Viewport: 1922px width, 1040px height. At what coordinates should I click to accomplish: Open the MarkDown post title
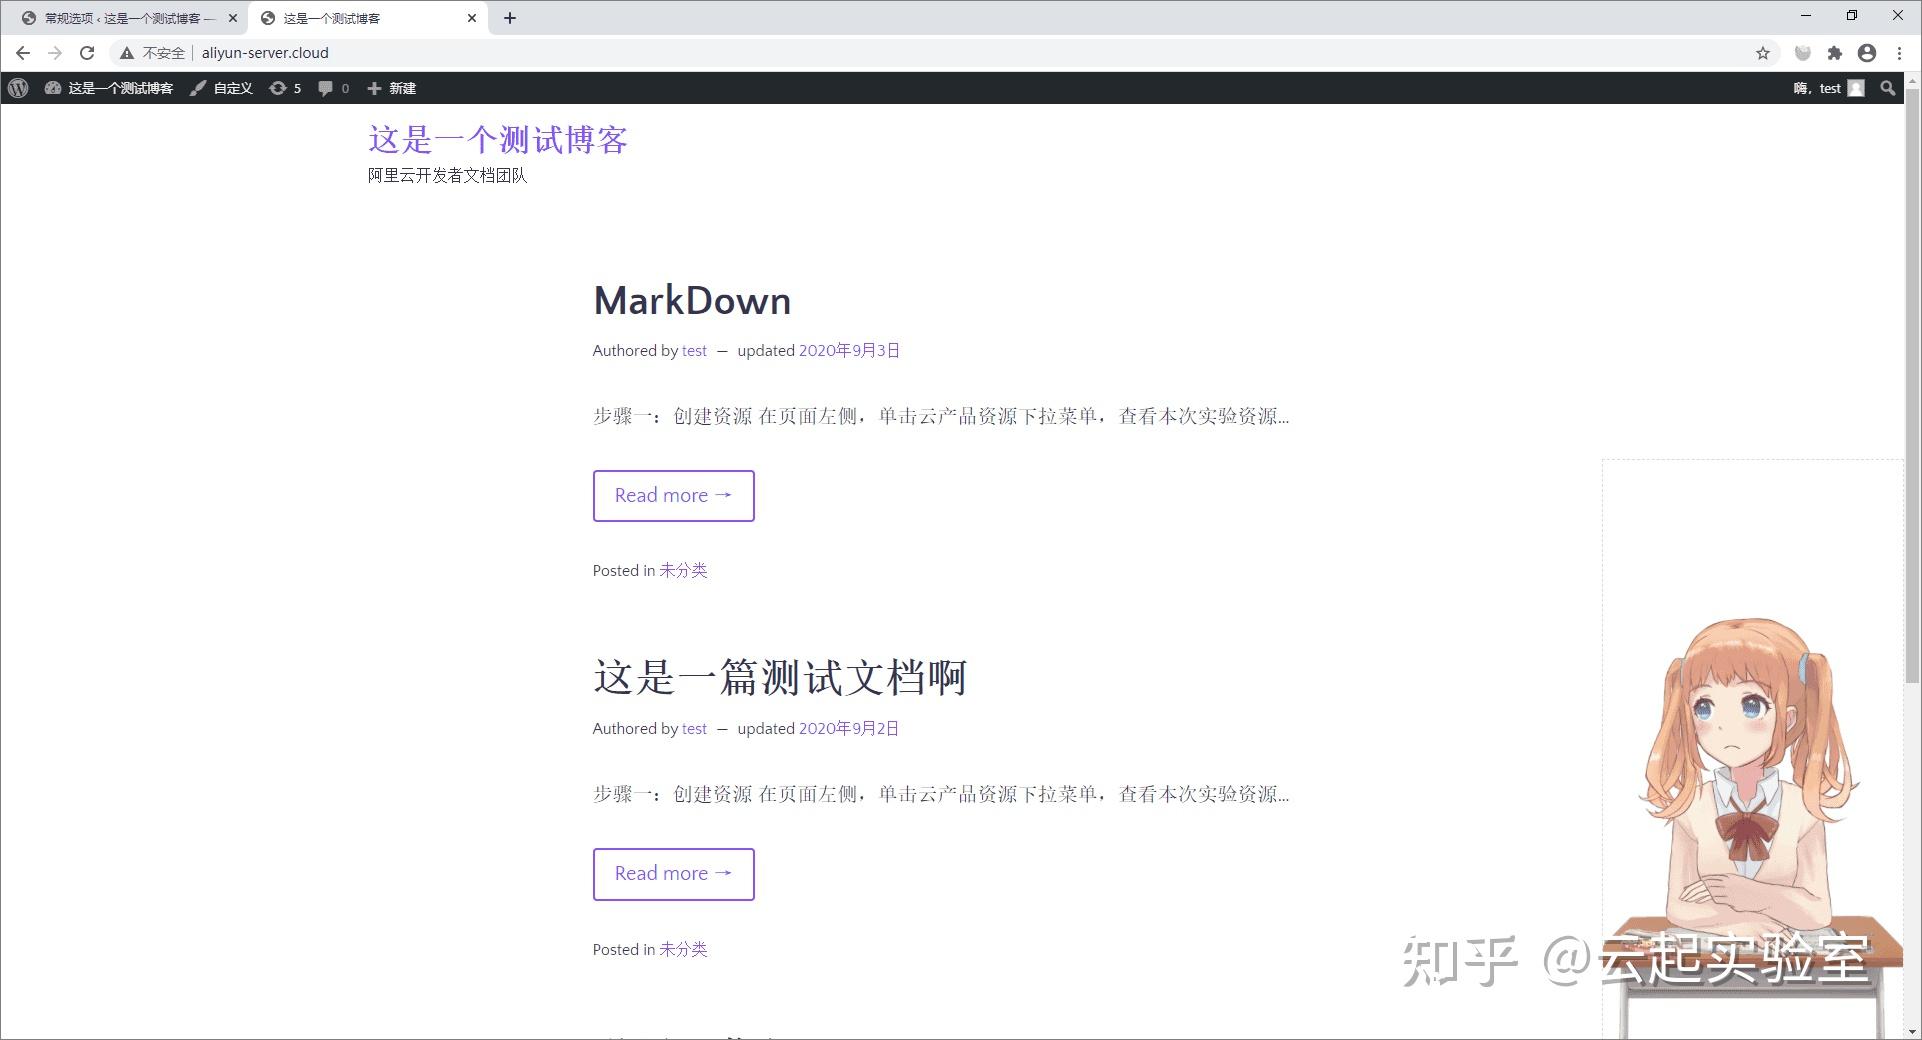pos(692,300)
